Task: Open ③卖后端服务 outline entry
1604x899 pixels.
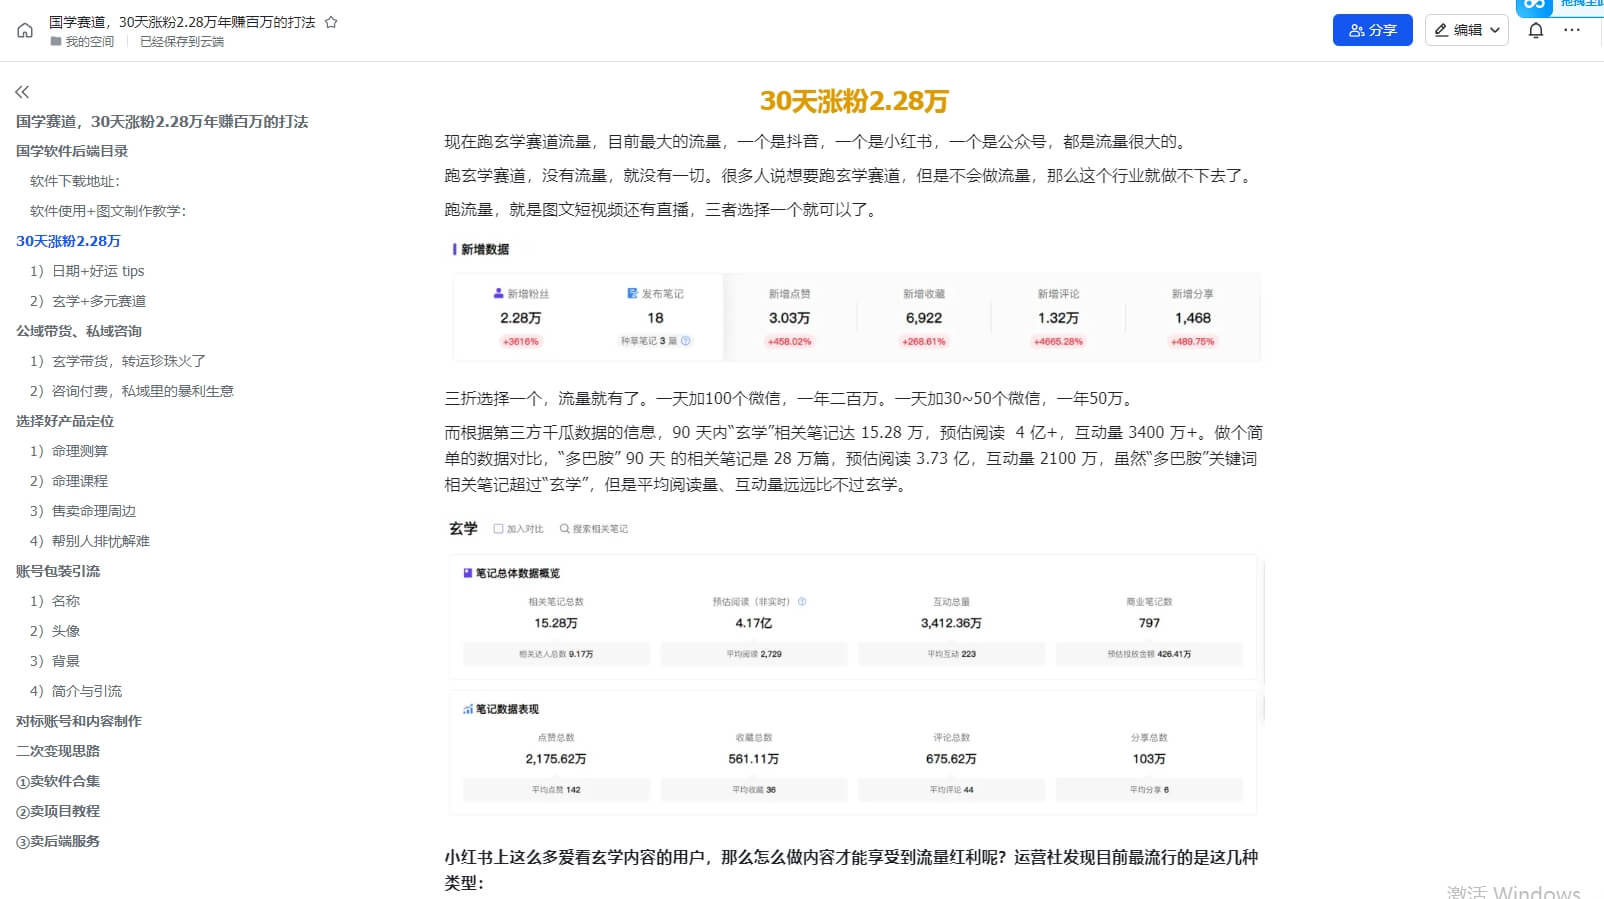Action: pos(58,841)
